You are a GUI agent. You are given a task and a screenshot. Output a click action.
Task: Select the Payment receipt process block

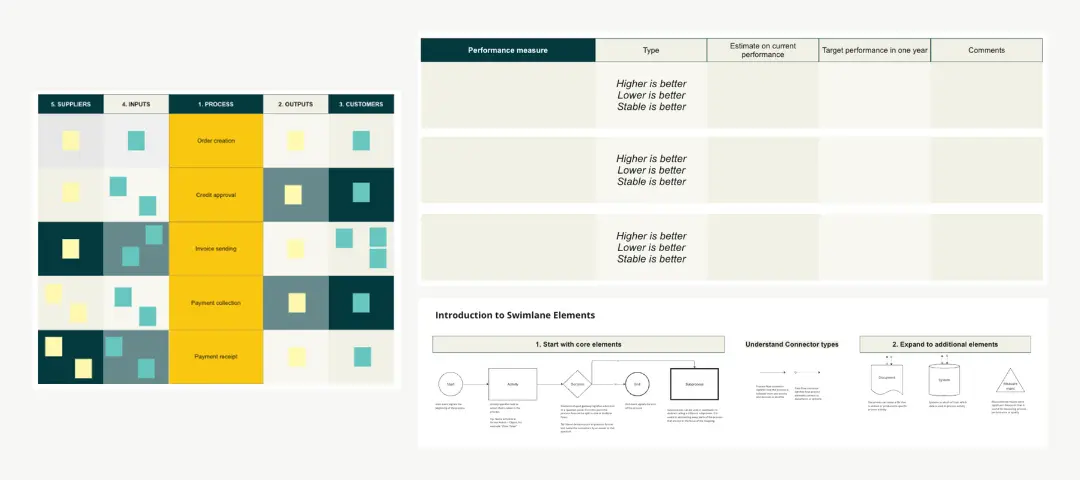tap(216, 357)
